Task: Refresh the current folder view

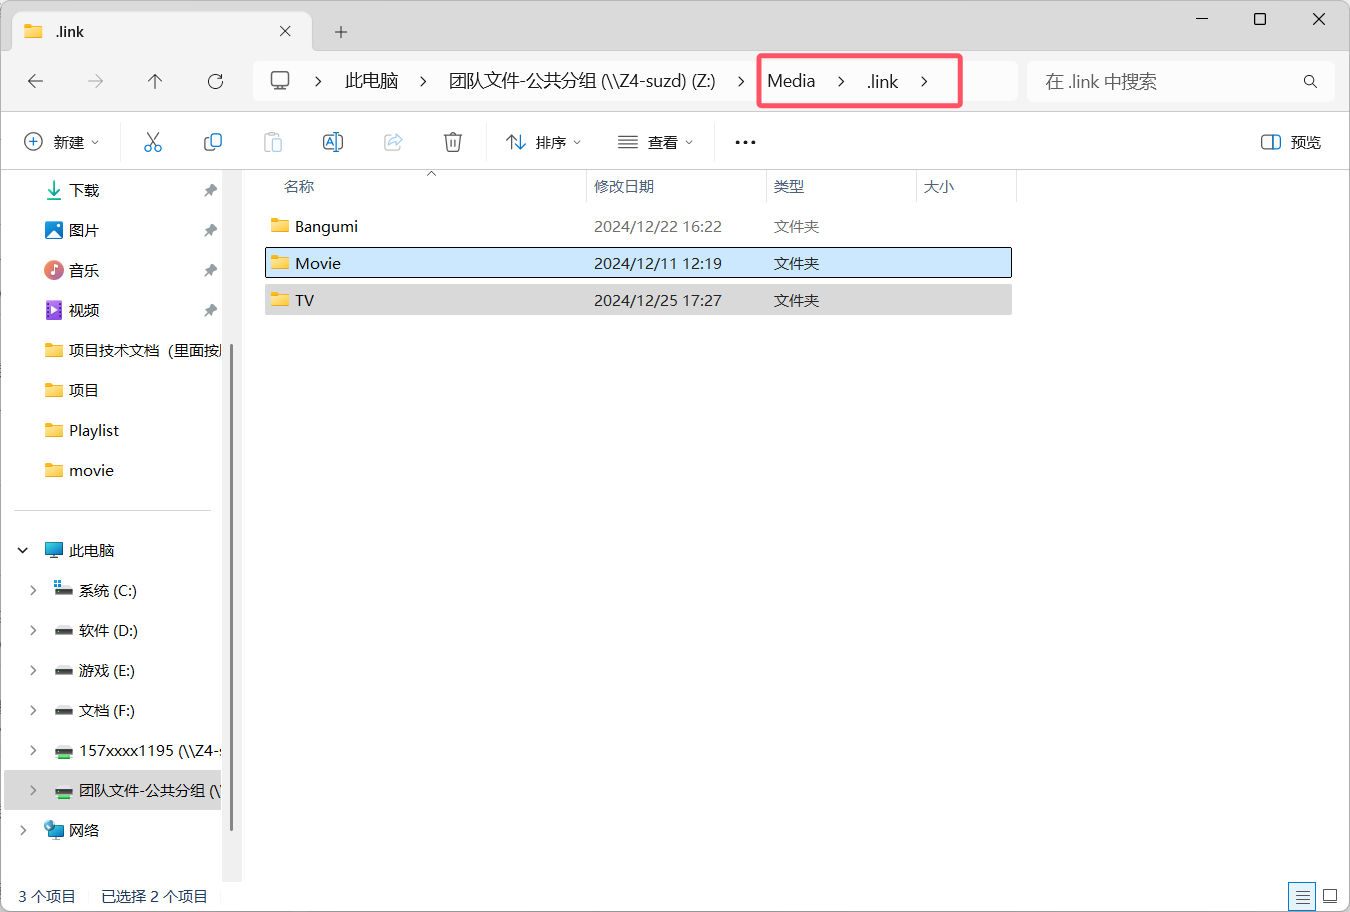Action: (215, 81)
